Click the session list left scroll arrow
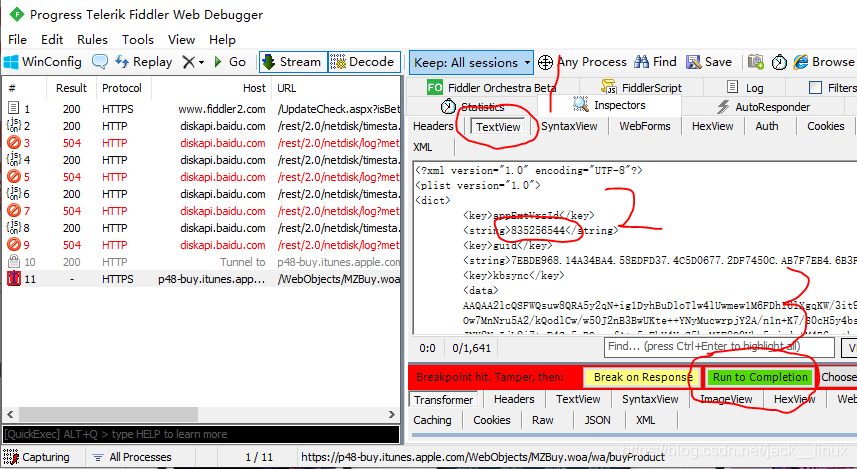 (10, 414)
